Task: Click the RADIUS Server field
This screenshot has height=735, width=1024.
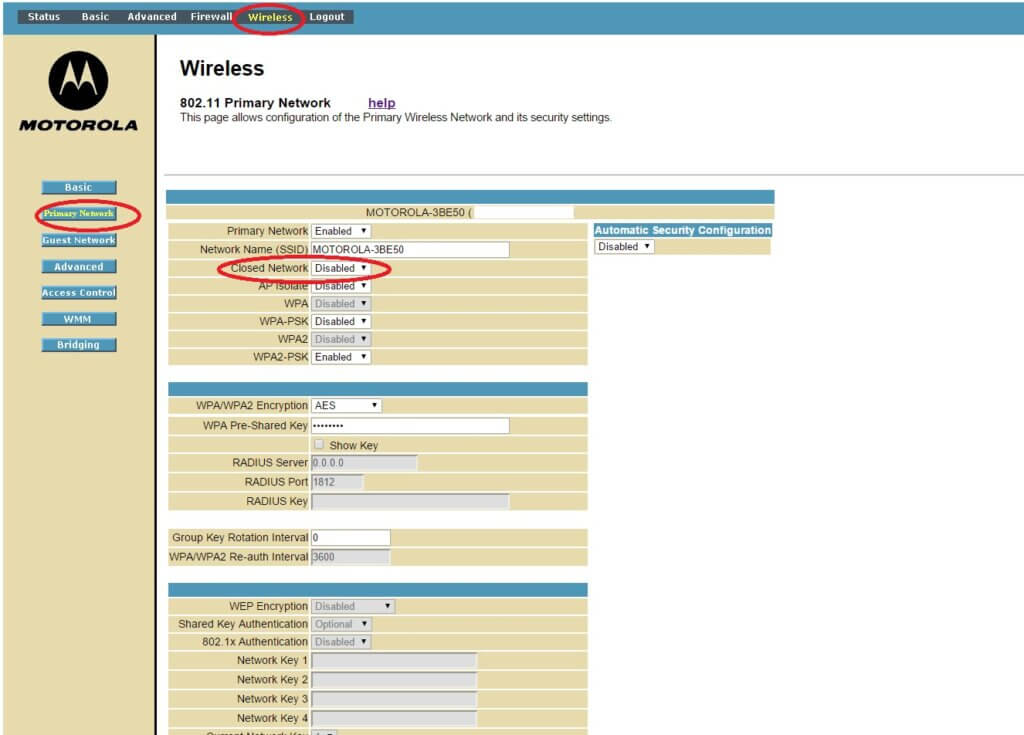Action: pos(364,463)
